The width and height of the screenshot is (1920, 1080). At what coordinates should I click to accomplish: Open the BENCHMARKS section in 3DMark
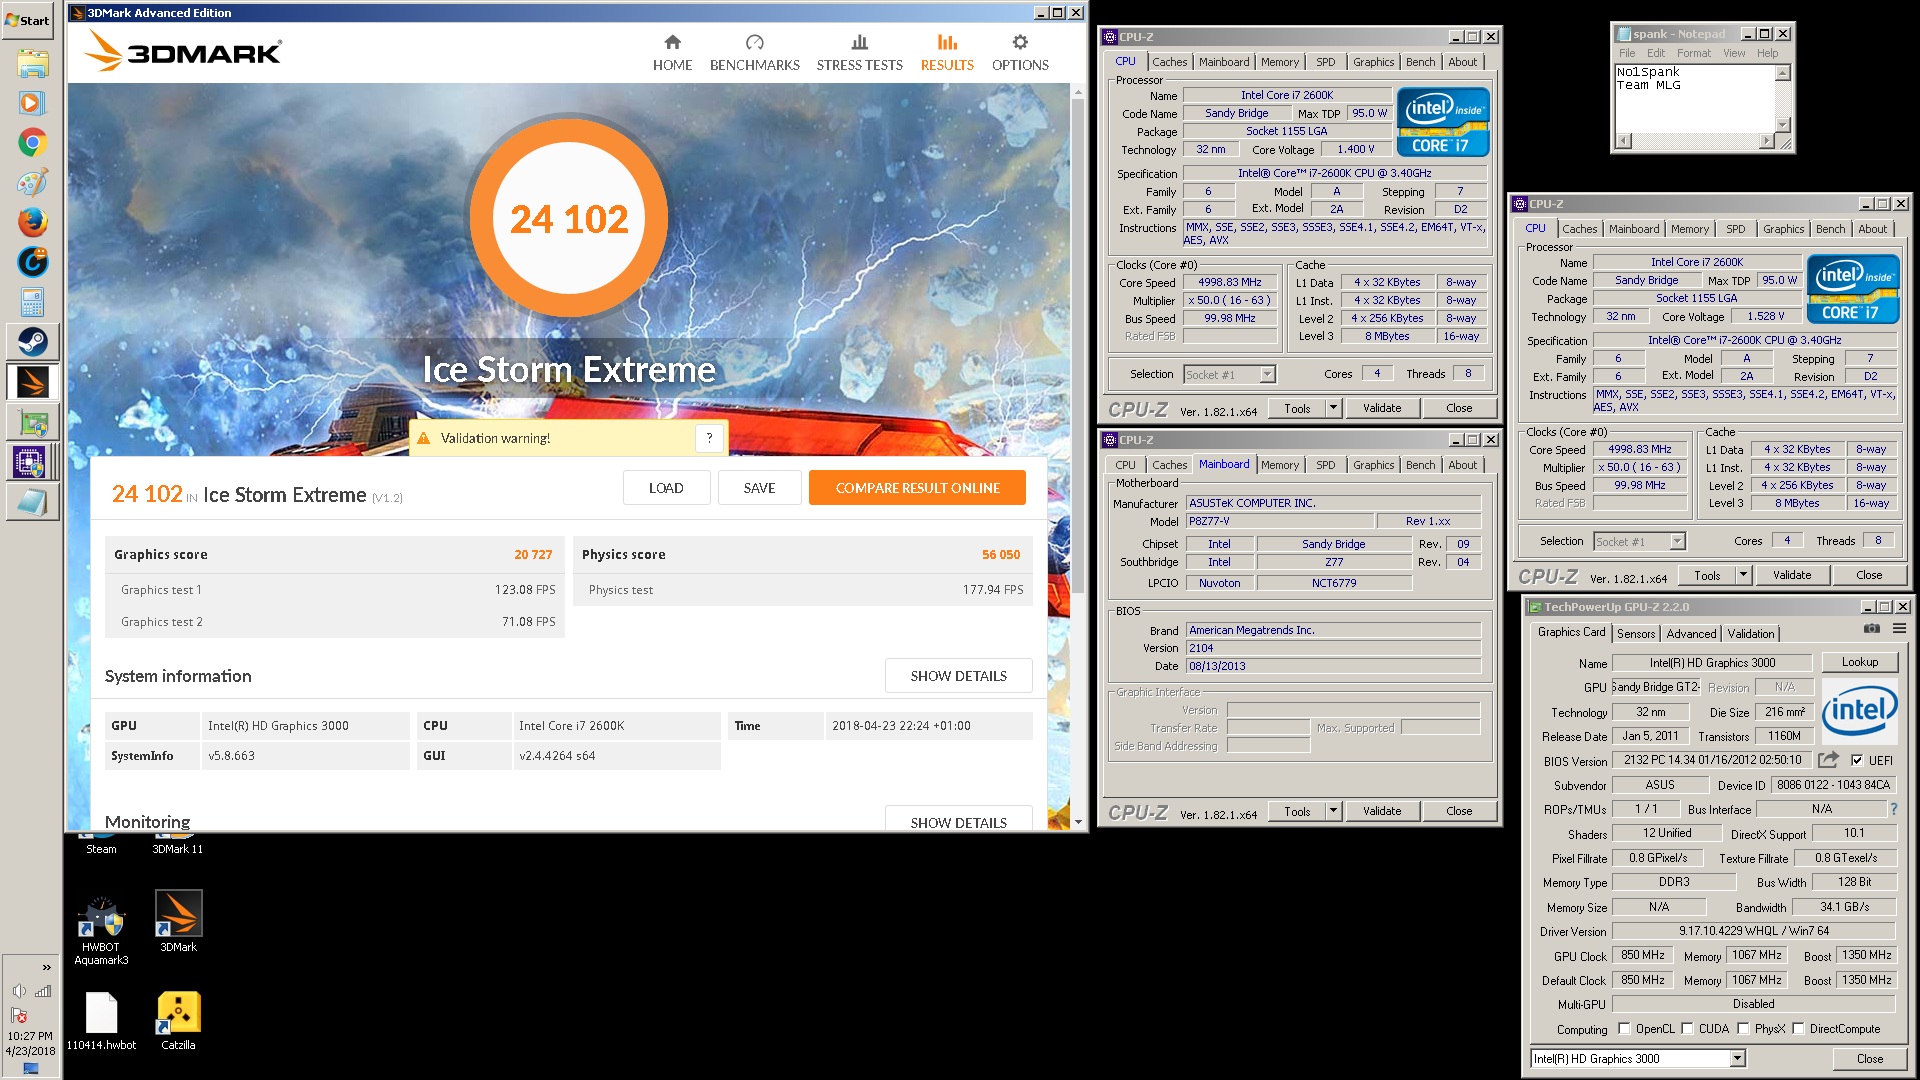(x=754, y=53)
